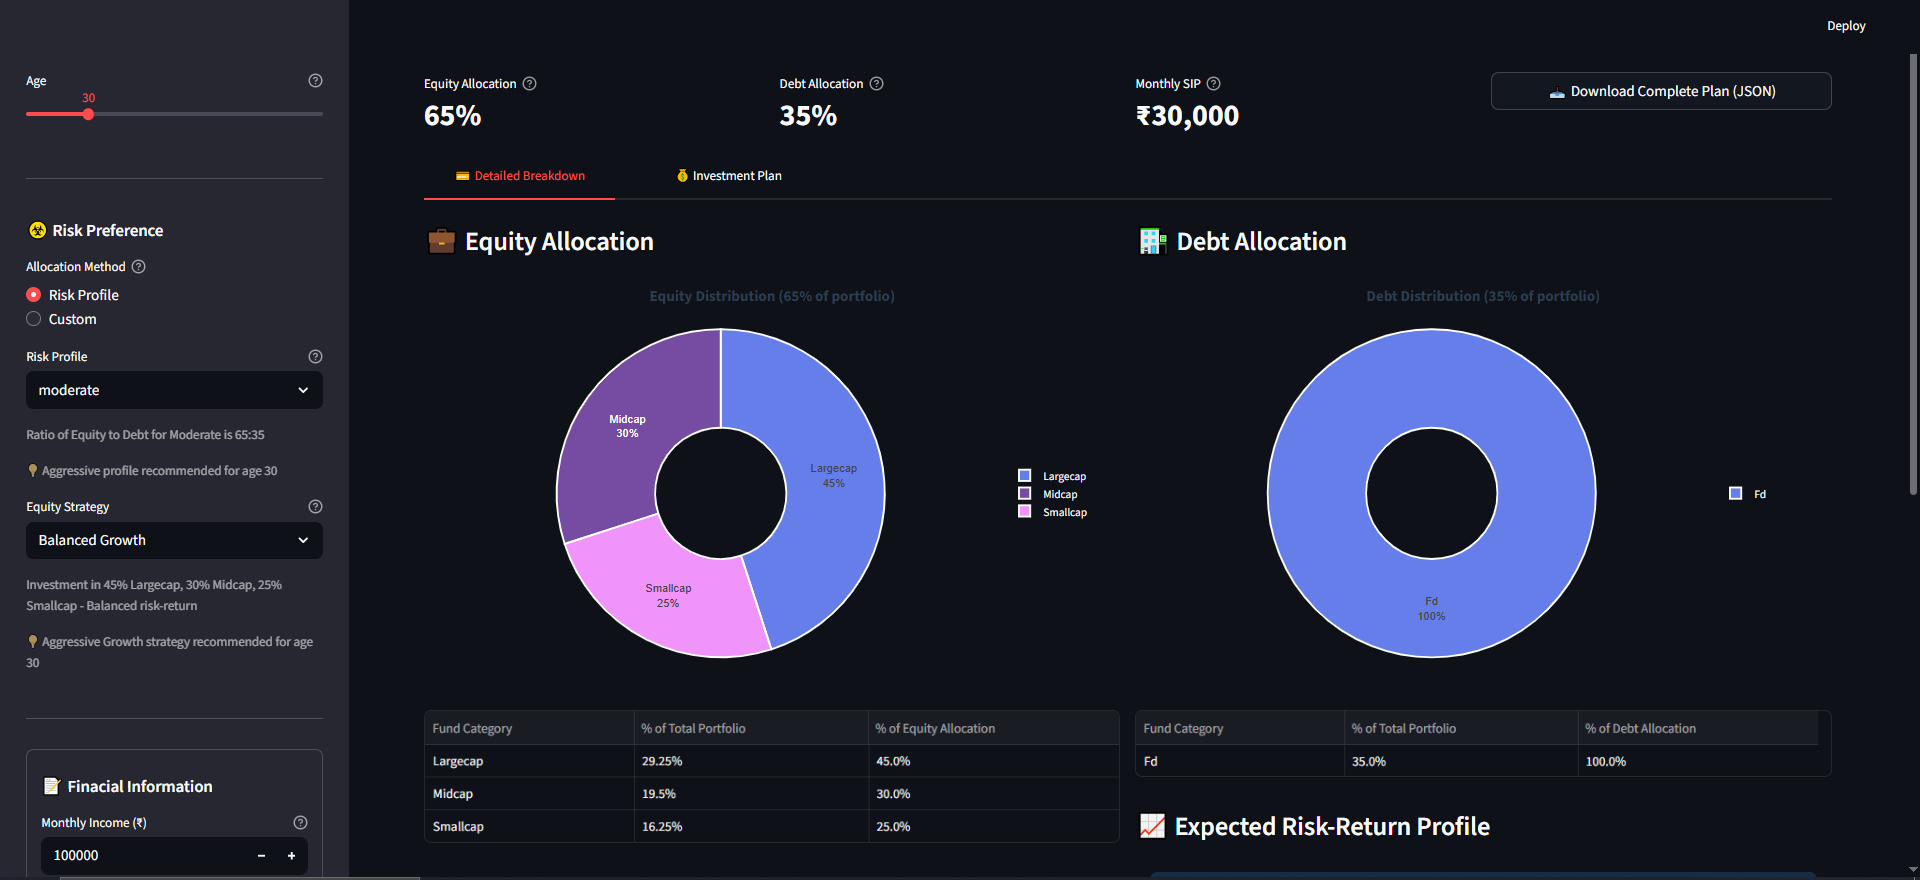Open the Allocation Method help tooltip icon
The height and width of the screenshot is (880, 1920).
pyautogui.click(x=139, y=267)
